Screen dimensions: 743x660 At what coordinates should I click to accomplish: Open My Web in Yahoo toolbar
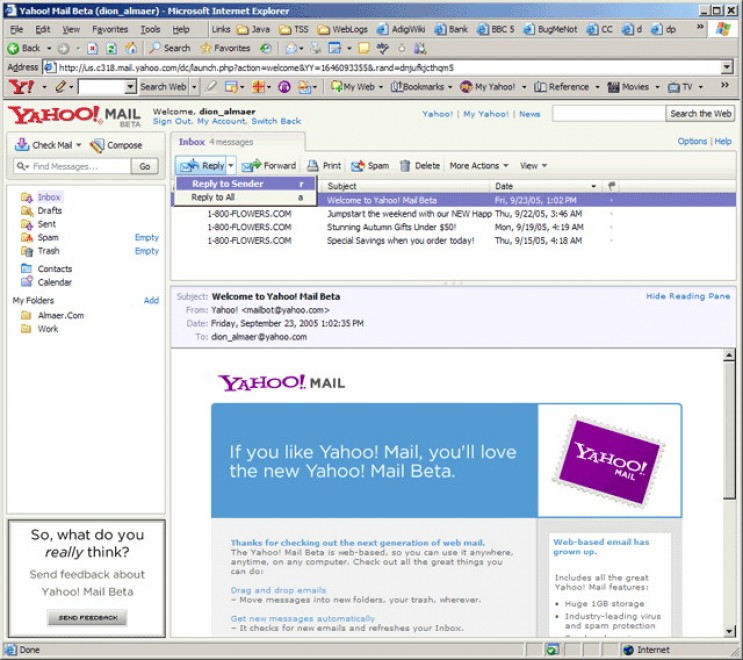pos(357,87)
